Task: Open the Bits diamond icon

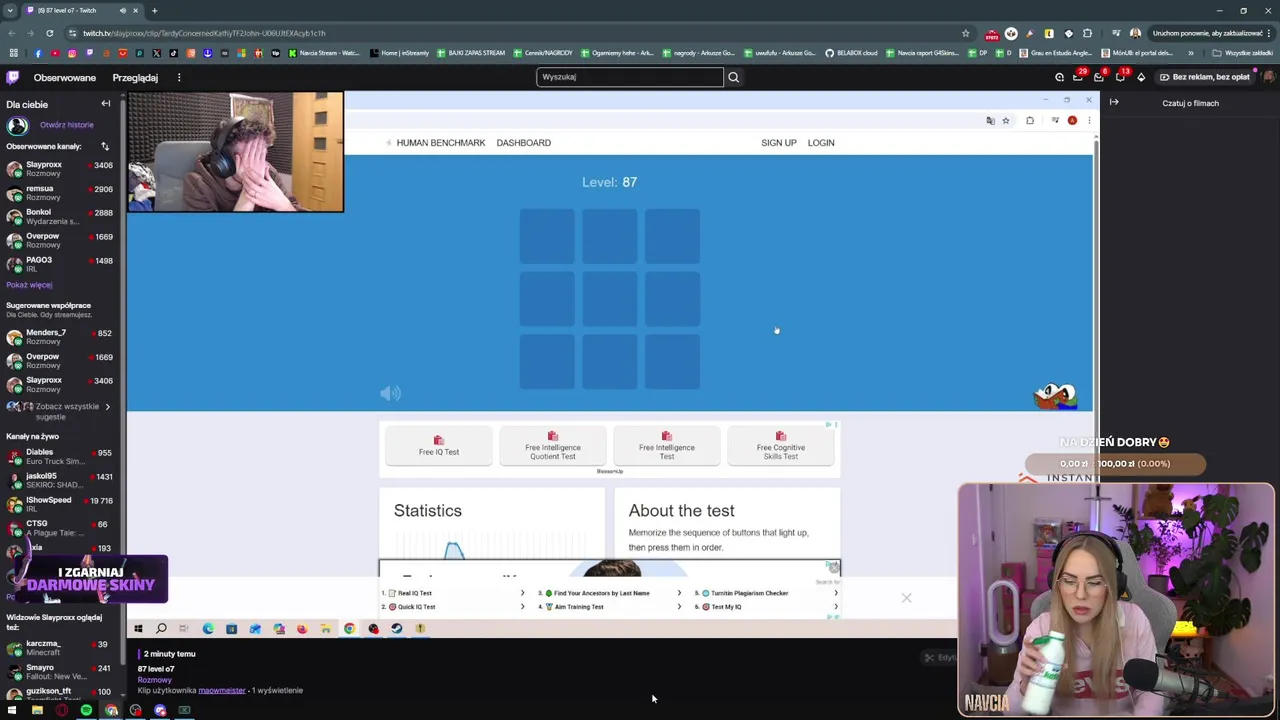Action: pyautogui.click(x=1141, y=77)
